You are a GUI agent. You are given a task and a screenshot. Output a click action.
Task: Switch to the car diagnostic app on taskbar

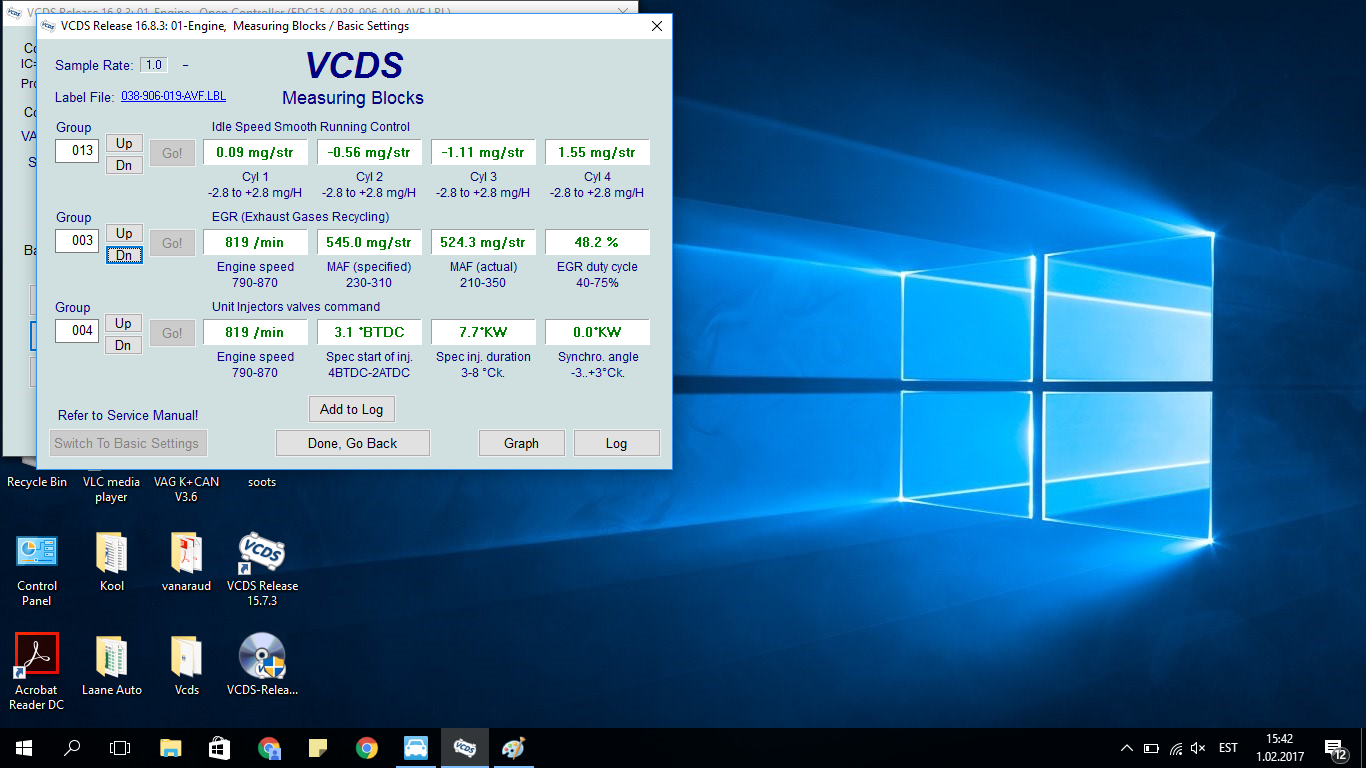coord(415,747)
